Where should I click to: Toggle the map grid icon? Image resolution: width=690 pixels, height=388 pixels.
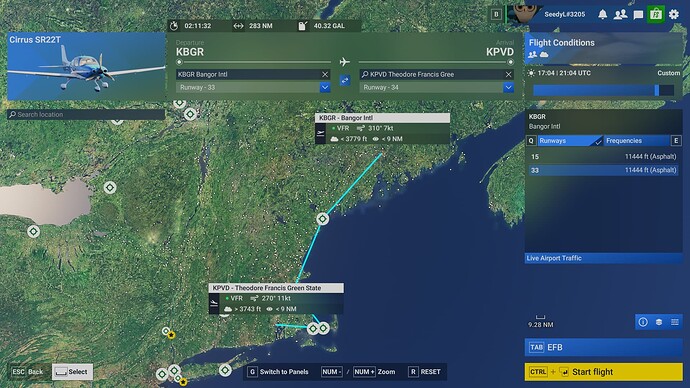(x=675, y=322)
